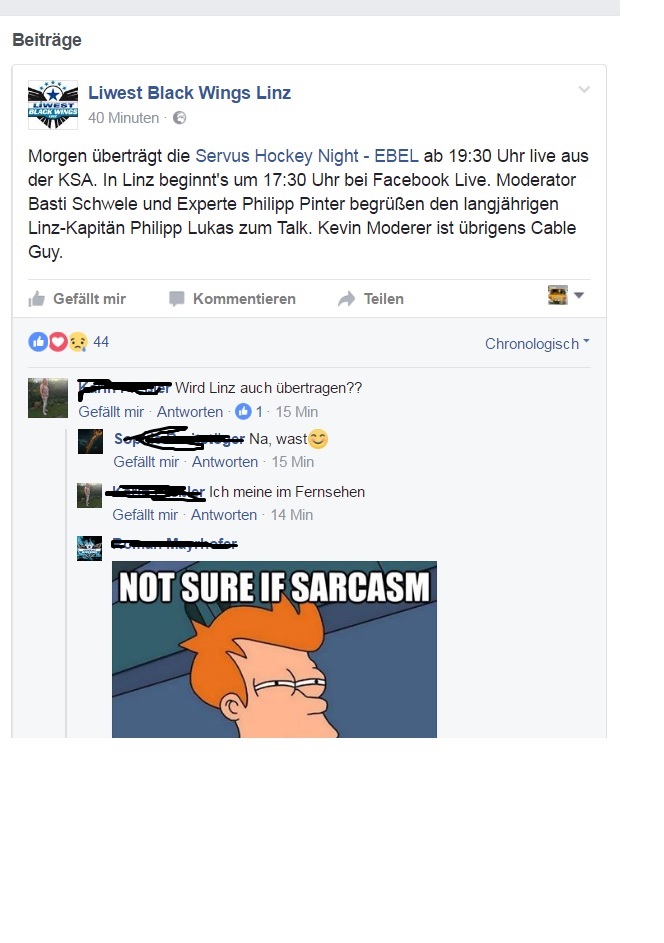
Task: Click the speech bubble Kommentieren icon
Action: [176, 299]
